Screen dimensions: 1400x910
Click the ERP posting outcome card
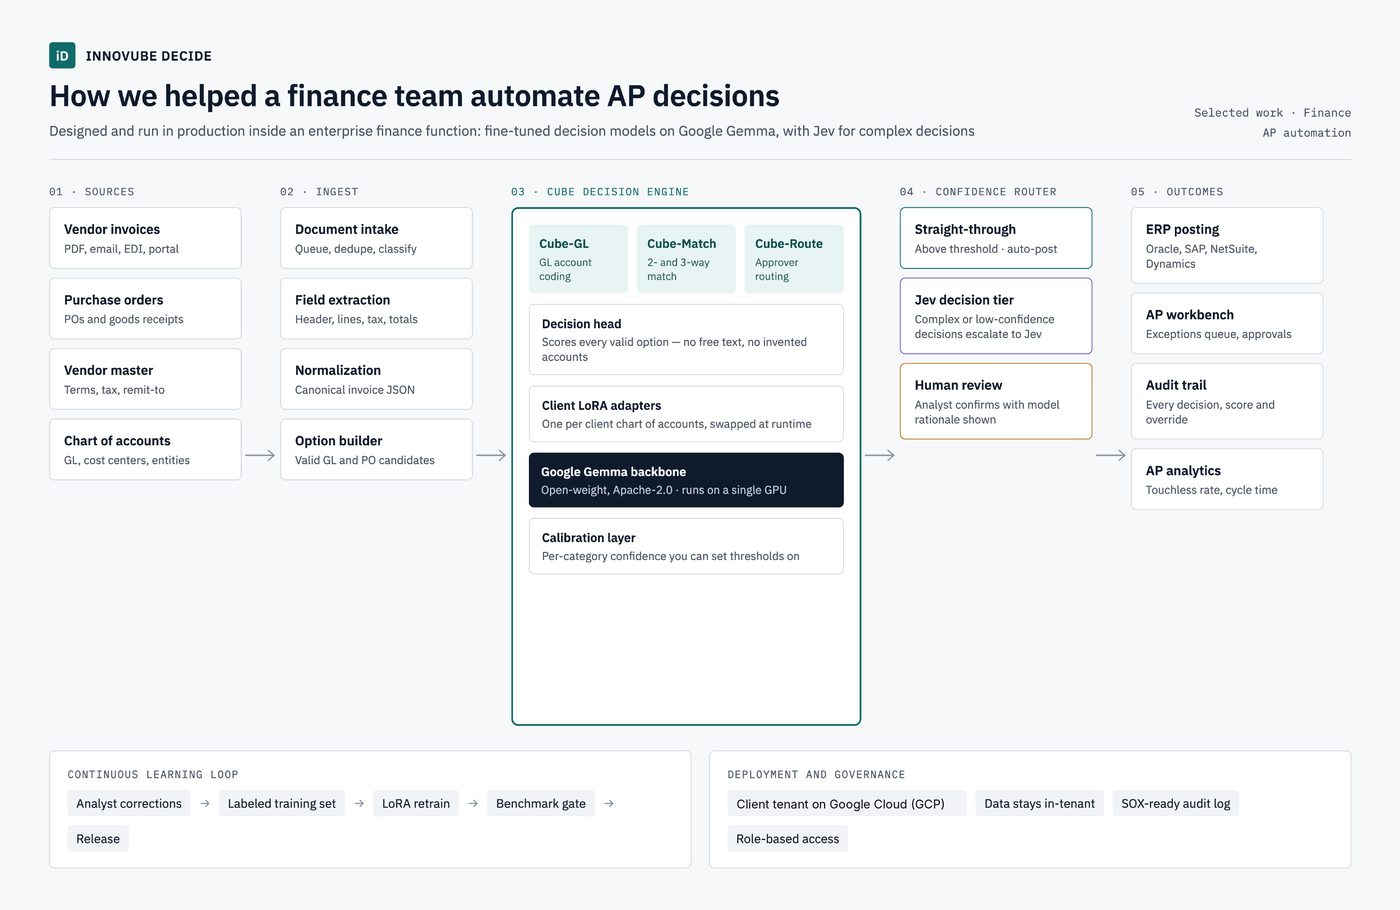[1227, 245]
